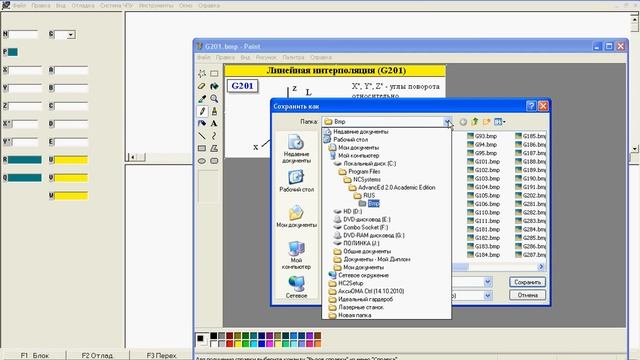Click the help question mark in save dialog

(531, 106)
